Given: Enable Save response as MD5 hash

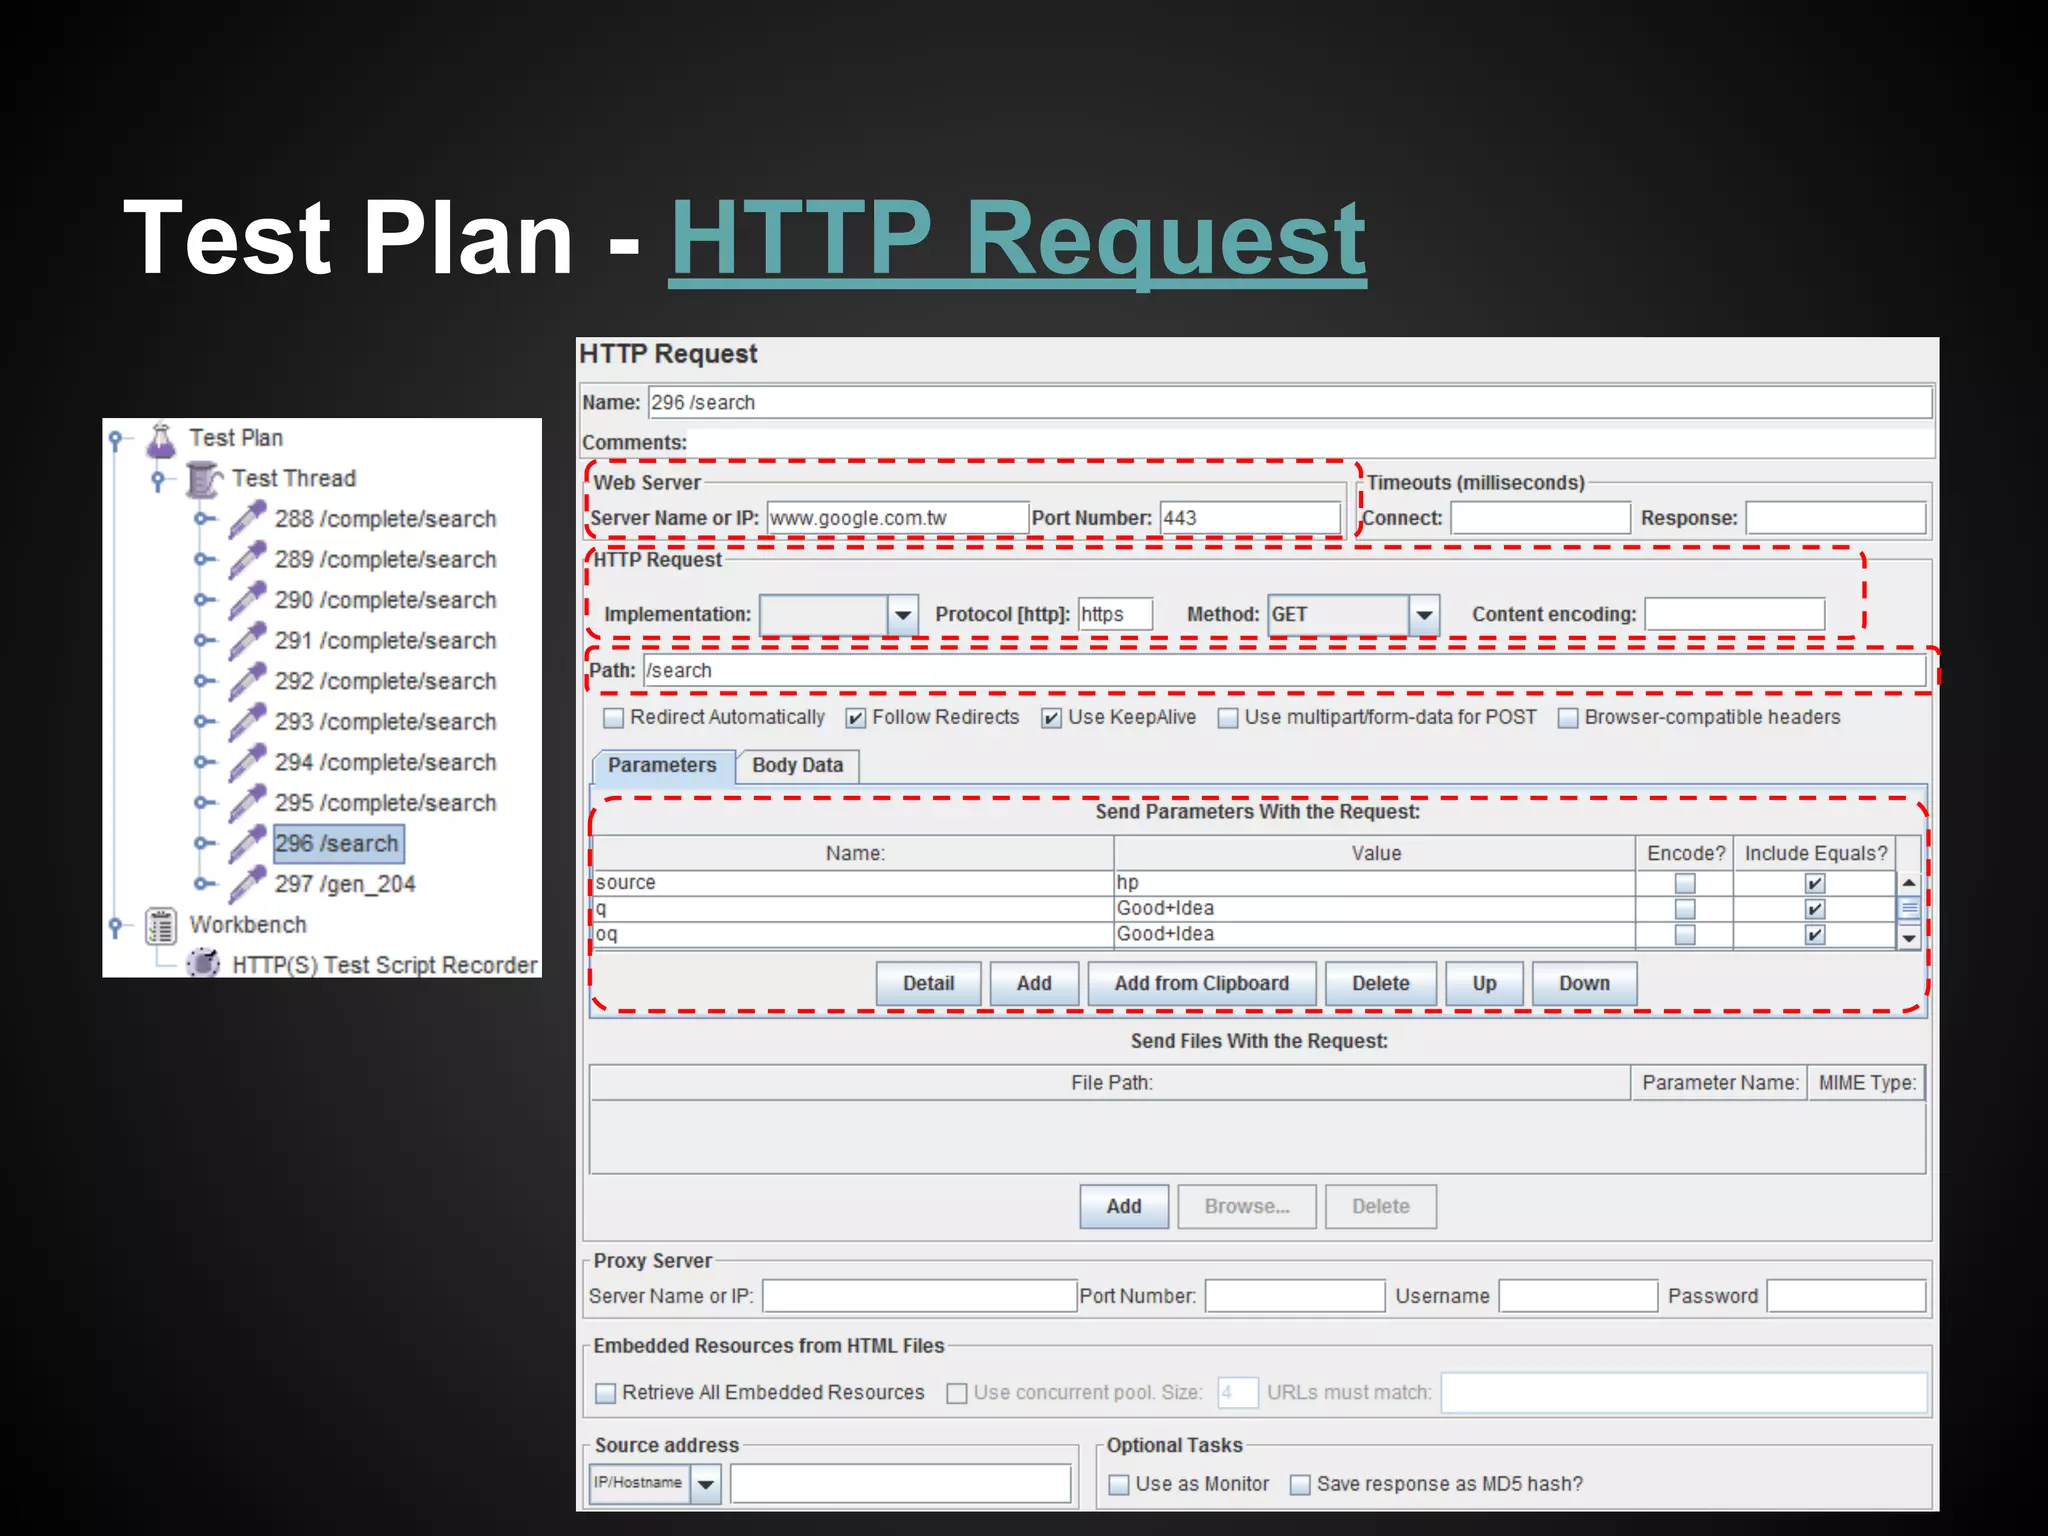Looking at the screenshot, I should [x=1300, y=1485].
